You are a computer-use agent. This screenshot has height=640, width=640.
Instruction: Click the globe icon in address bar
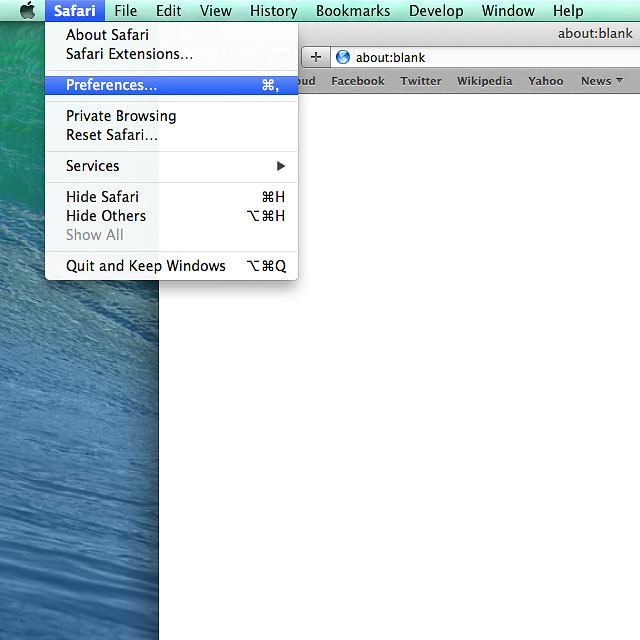[343, 57]
